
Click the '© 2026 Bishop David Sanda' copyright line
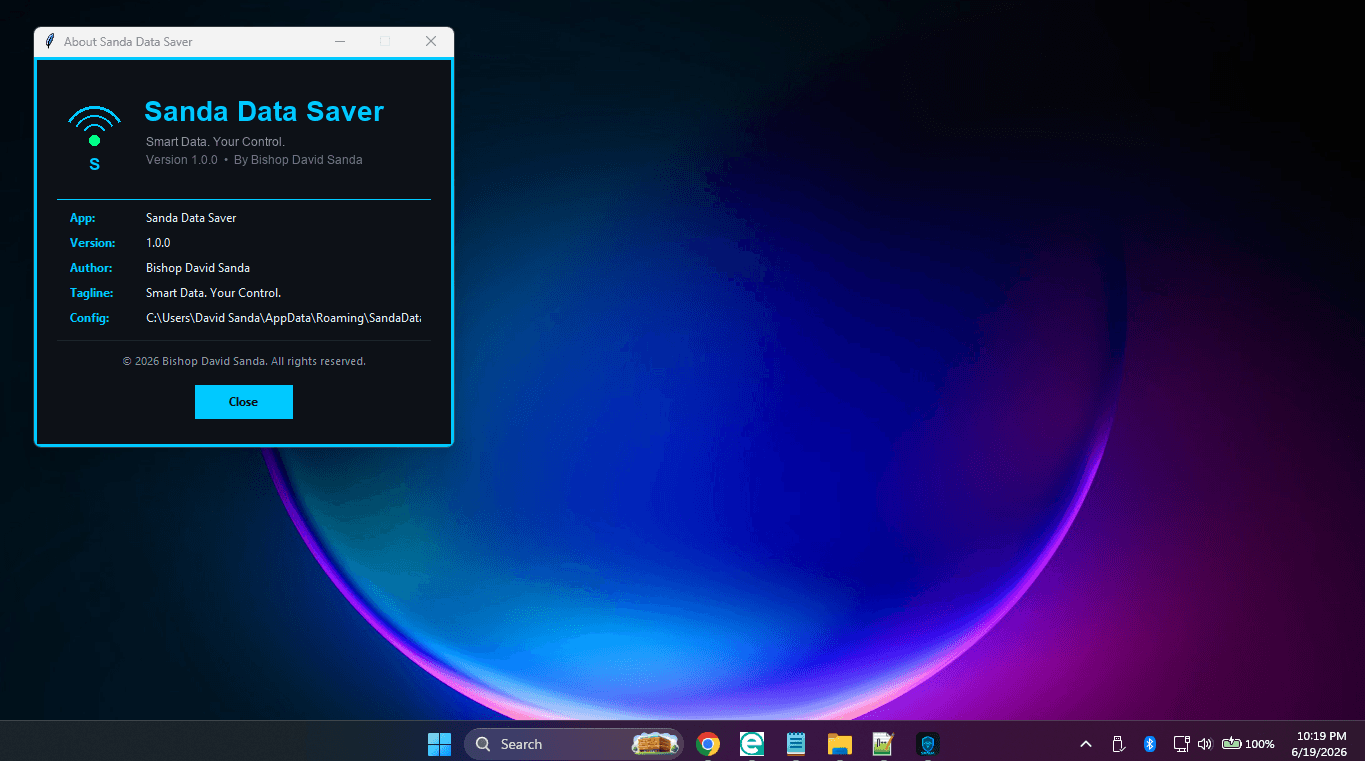244,361
